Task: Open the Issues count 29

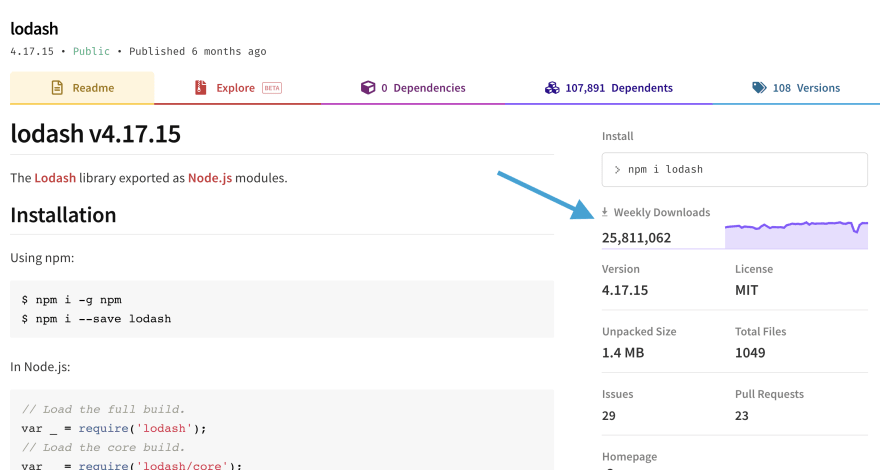Action: click(609, 416)
